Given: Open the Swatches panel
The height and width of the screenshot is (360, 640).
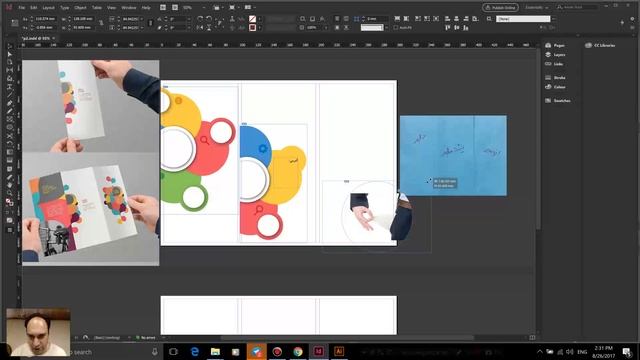Looking at the screenshot, I should pos(558,100).
